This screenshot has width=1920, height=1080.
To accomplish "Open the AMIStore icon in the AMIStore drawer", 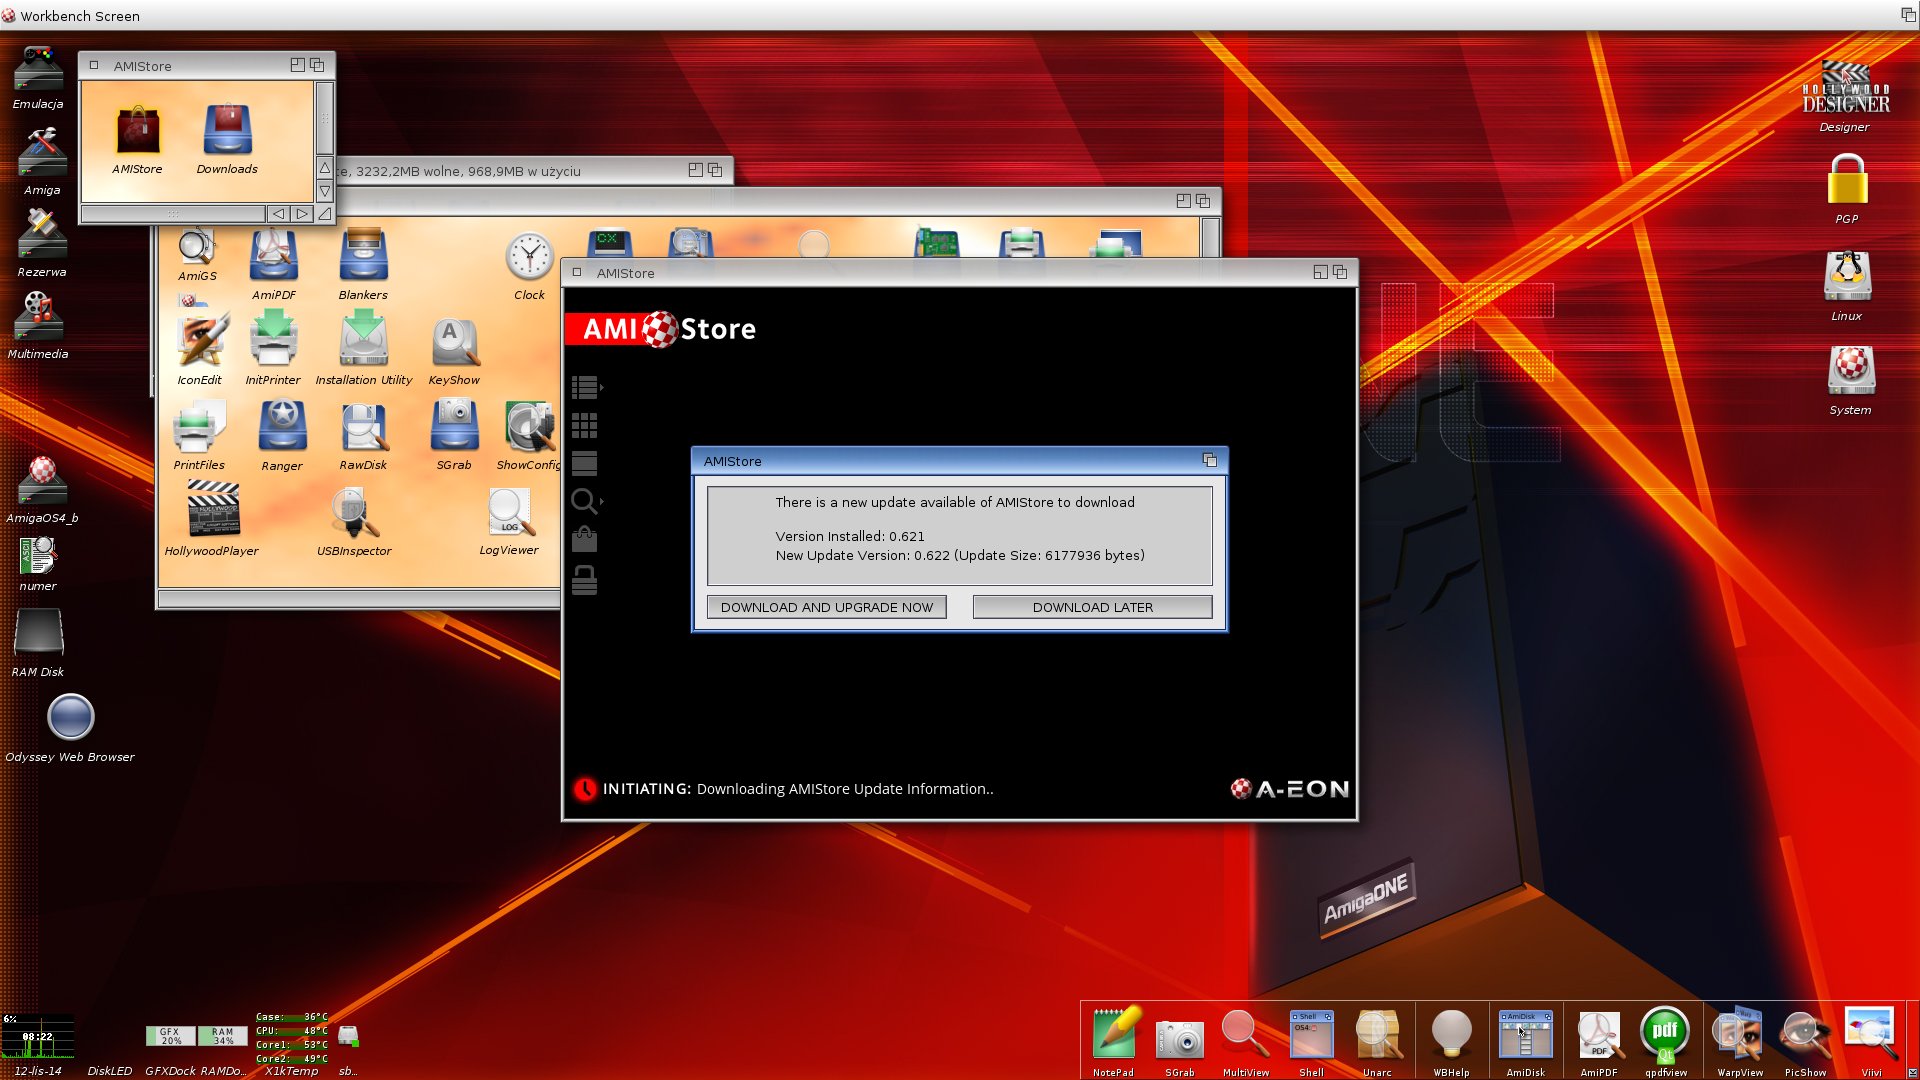I will (x=137, y=140).
